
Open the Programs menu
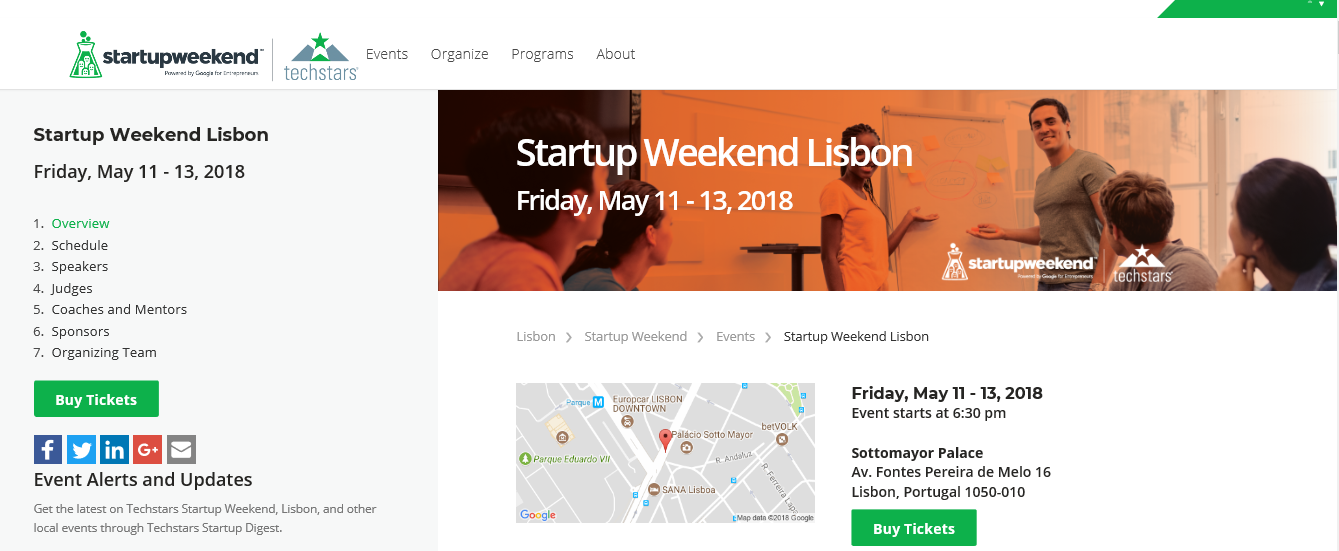(x=542, y=54)
